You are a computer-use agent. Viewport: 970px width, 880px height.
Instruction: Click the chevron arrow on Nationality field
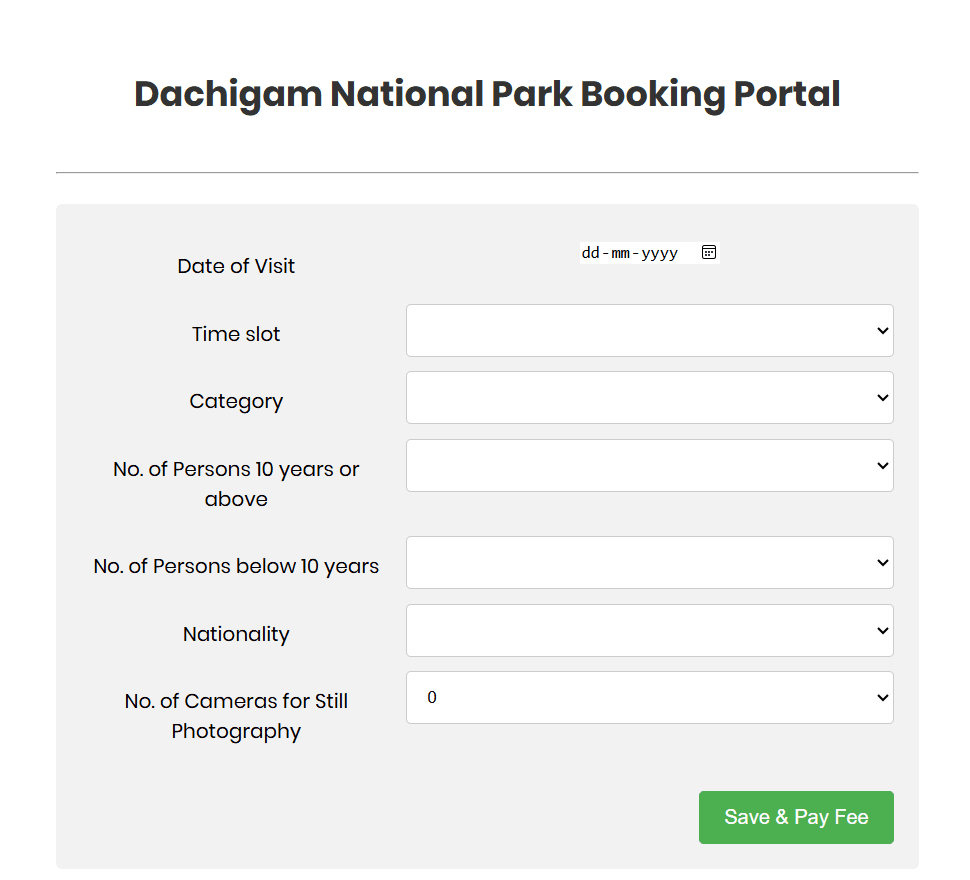(x=882, y=631)
